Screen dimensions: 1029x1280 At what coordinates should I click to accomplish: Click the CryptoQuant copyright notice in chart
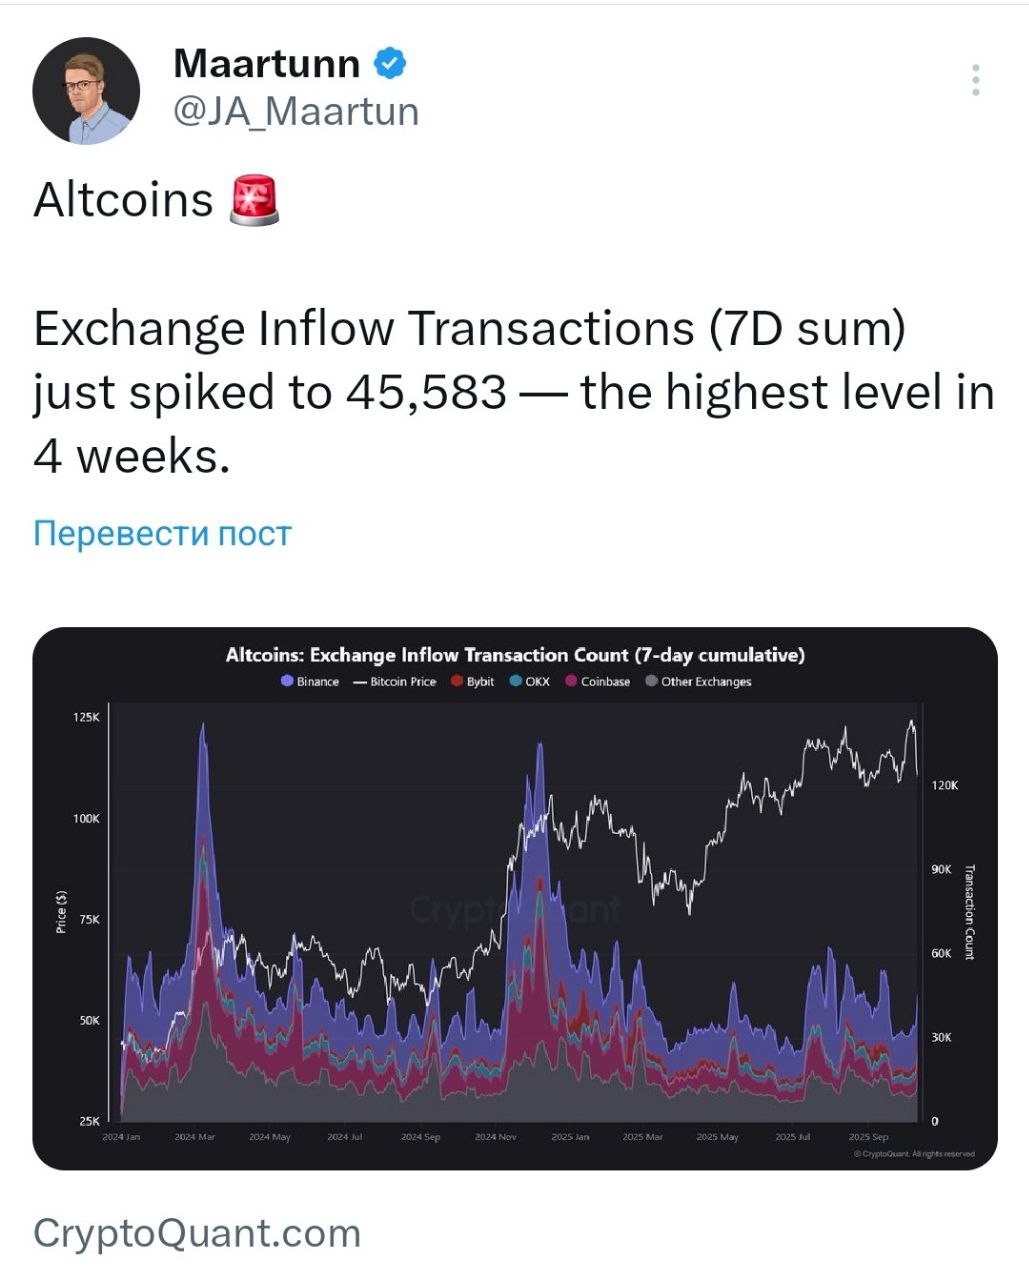click(x=914, y=1154)
